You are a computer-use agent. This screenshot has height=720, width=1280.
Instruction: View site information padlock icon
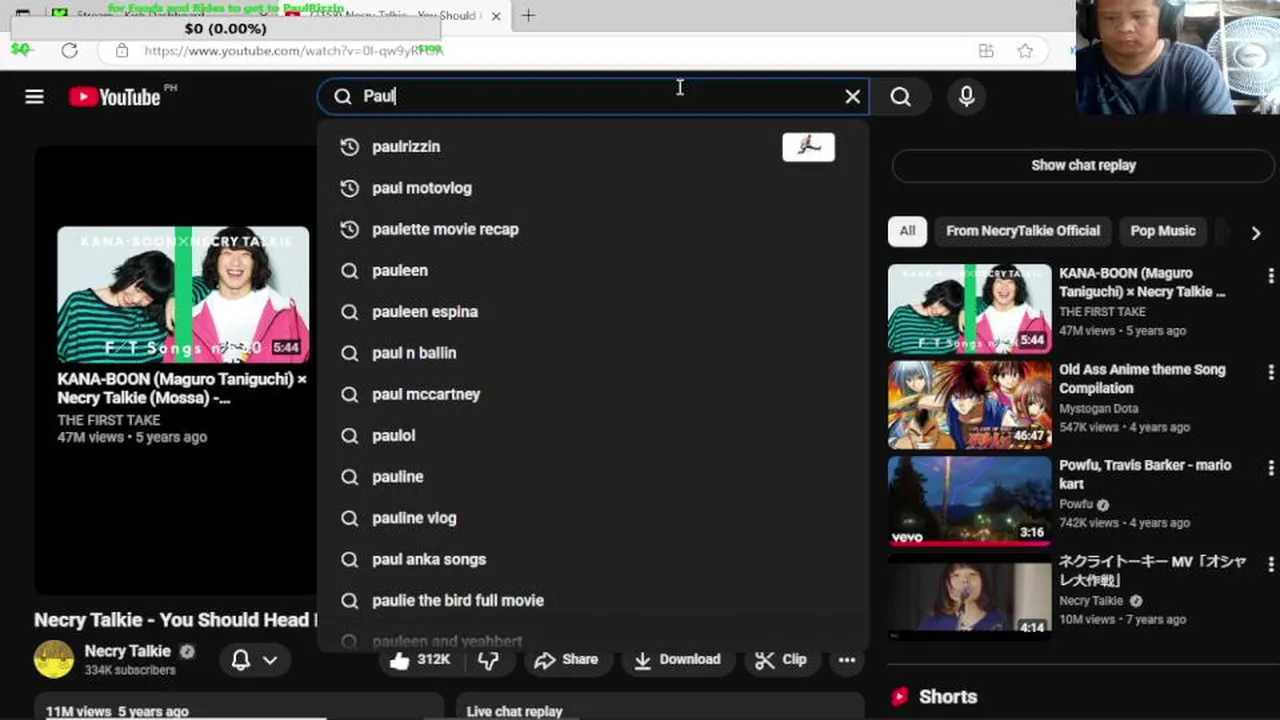pyautogui.click(x=121, y=50)
